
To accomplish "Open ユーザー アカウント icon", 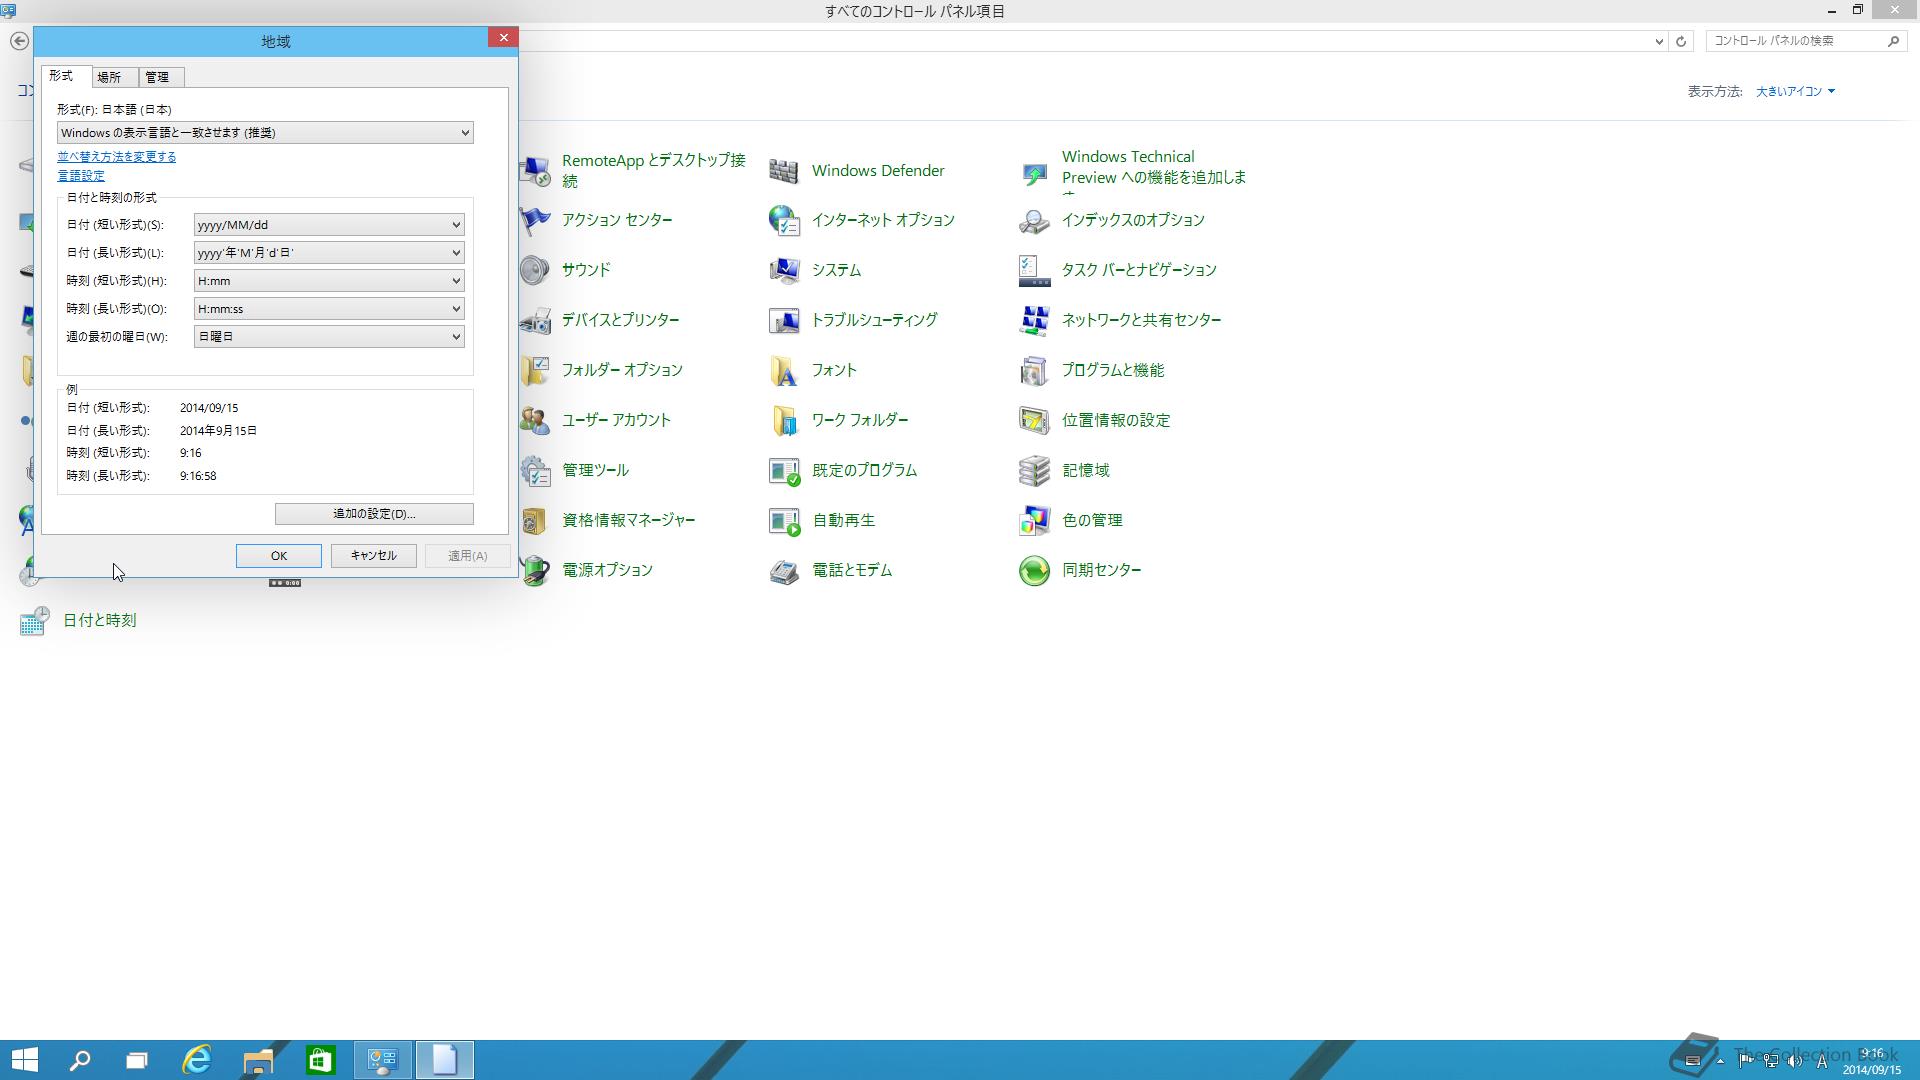I will pyautogui.click(x=535, y=421).
